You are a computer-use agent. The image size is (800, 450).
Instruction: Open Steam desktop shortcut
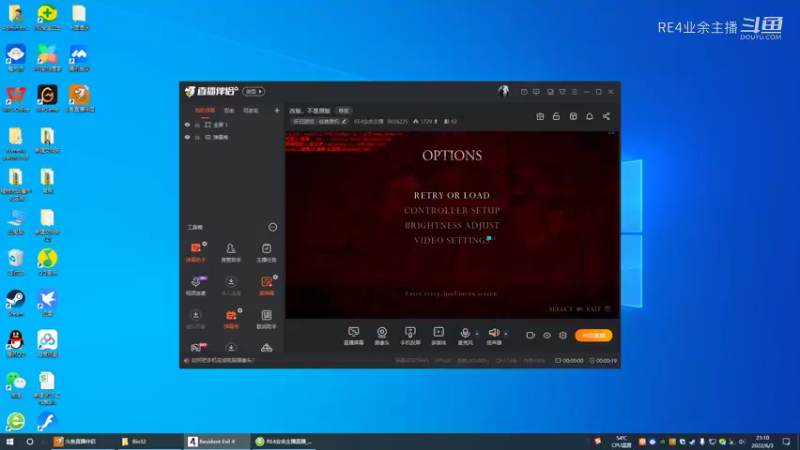click(x=16, y=303)
